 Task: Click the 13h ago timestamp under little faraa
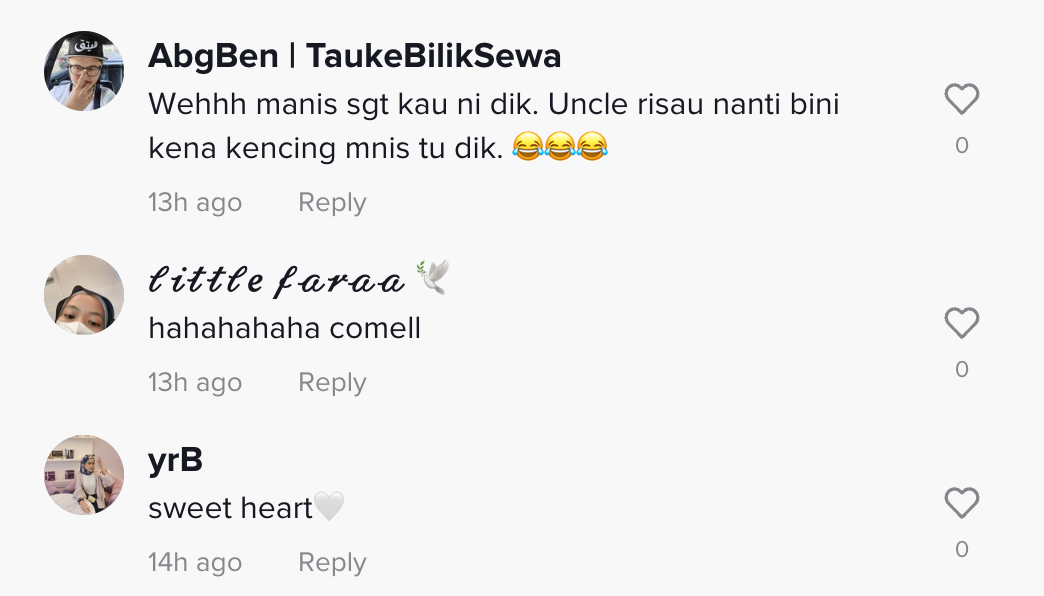pyautogui.click(x=195, y=382)
